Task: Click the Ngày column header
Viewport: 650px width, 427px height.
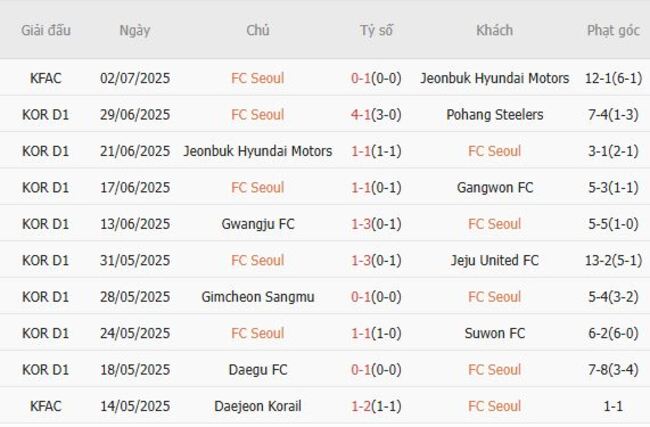Action: click(135, 30)
